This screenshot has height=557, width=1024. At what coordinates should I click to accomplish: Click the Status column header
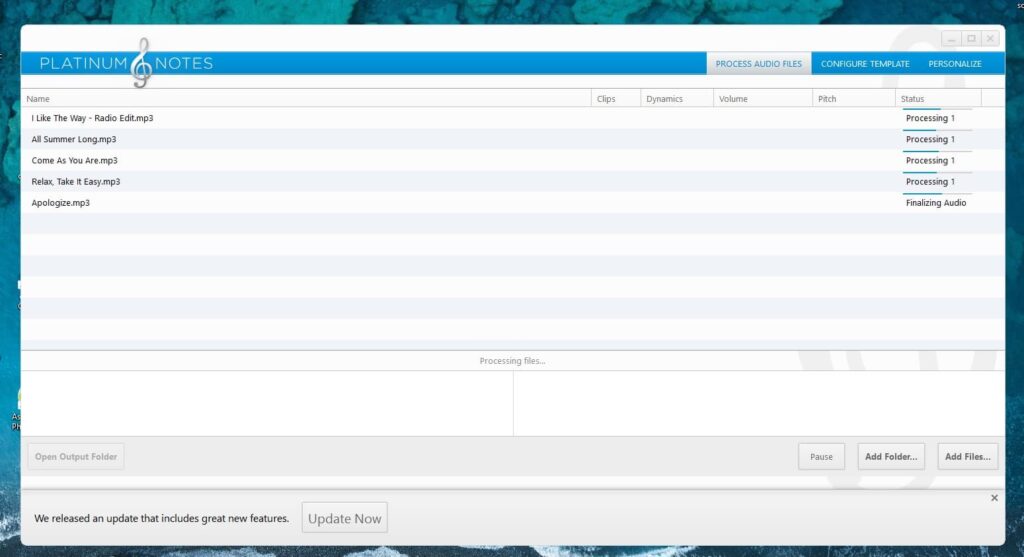937,99
